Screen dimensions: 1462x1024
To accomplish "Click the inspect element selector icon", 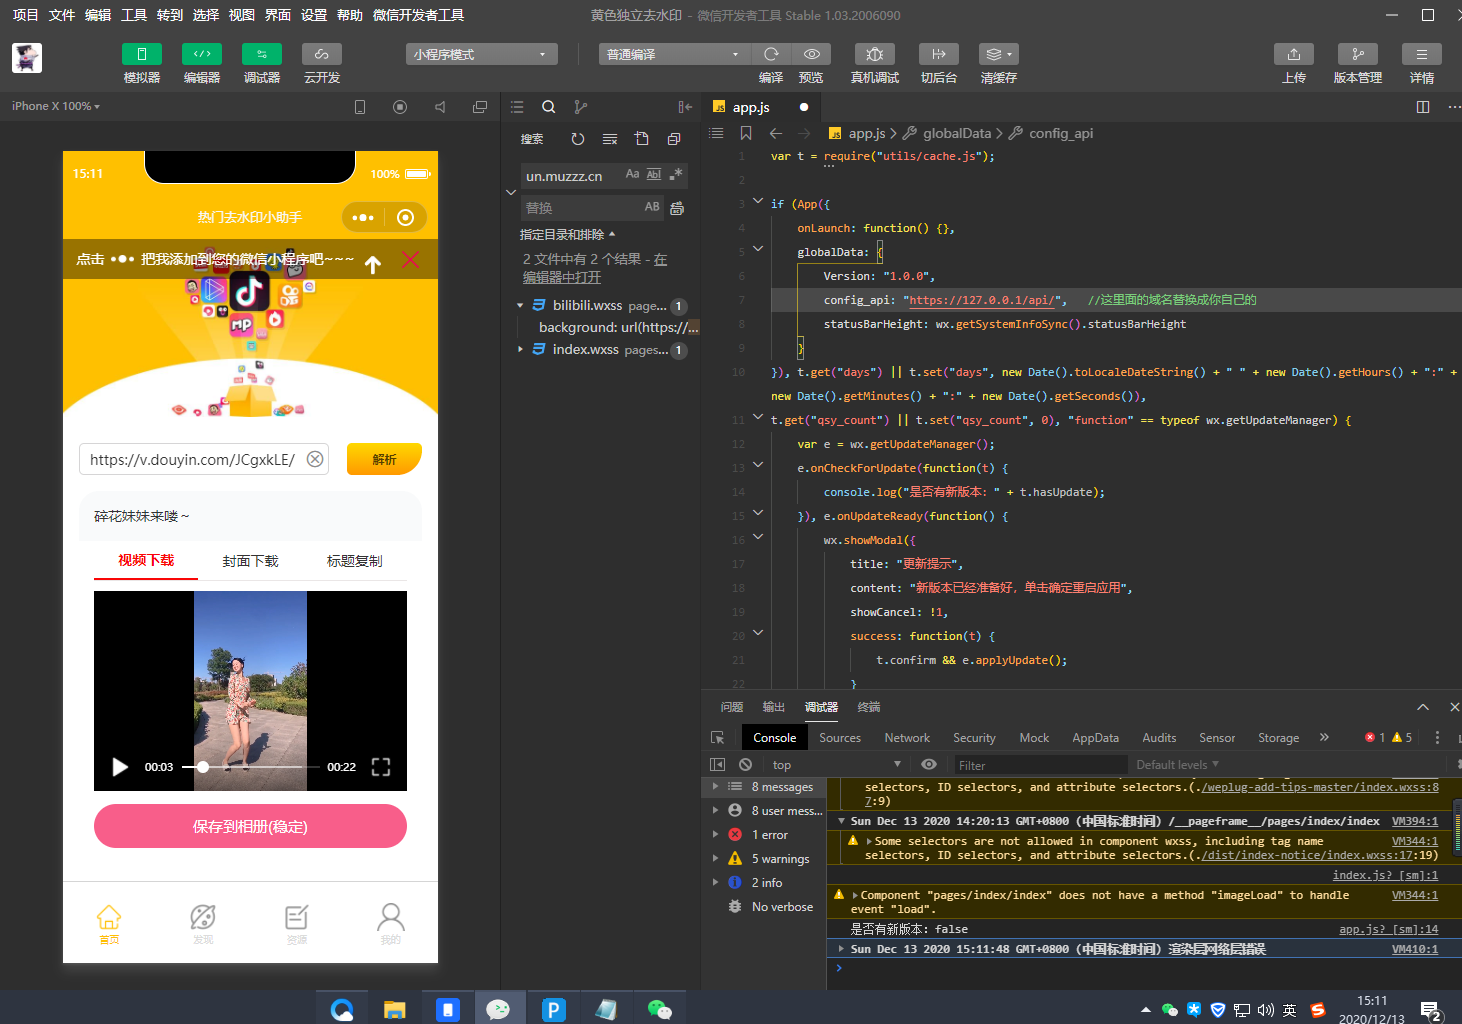I will pos(717,738).
